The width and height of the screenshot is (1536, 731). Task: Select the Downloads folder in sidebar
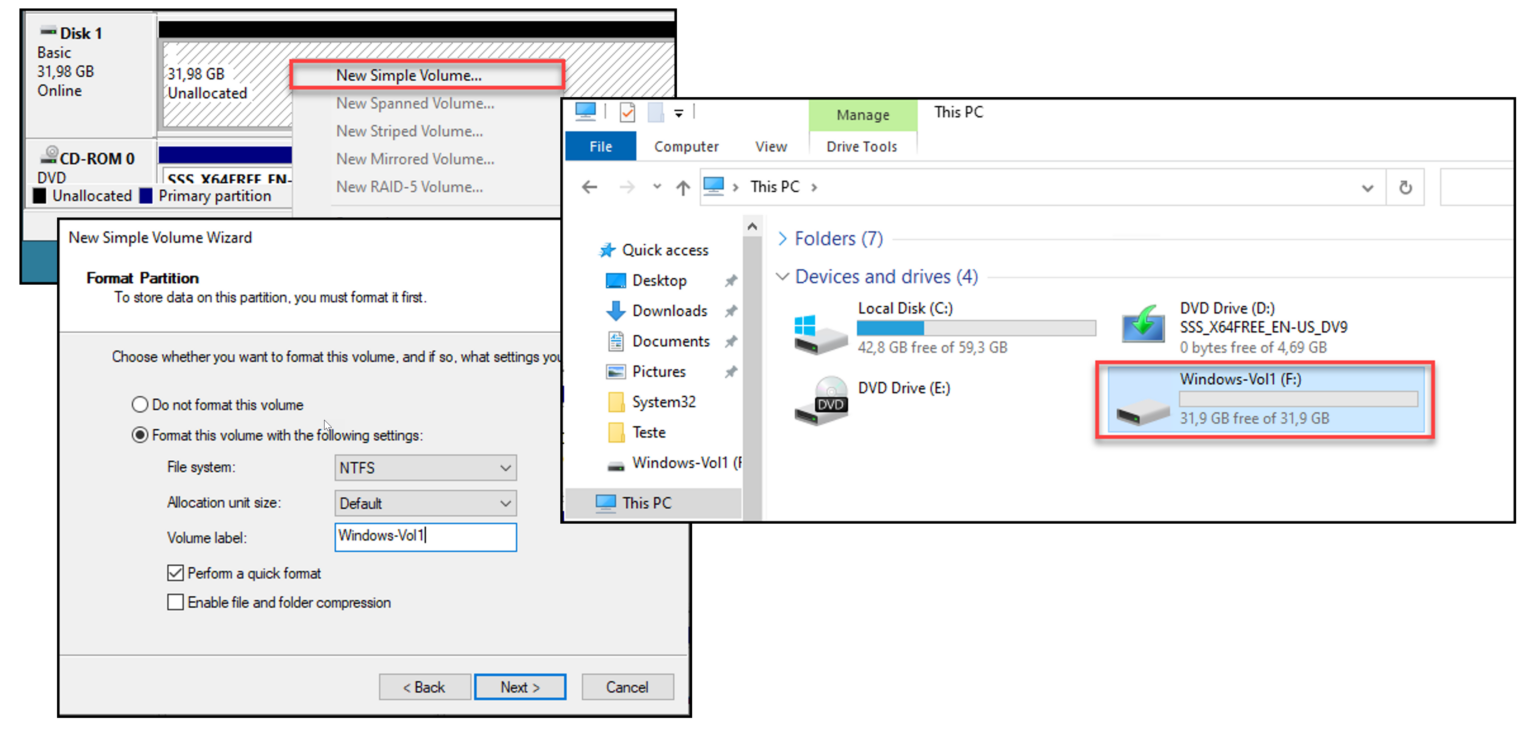click(670, 311)
